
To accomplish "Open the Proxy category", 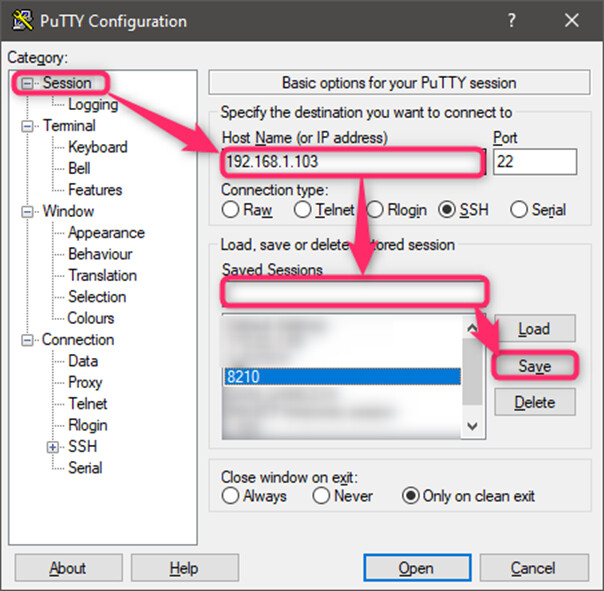I will tap(85, 383).
